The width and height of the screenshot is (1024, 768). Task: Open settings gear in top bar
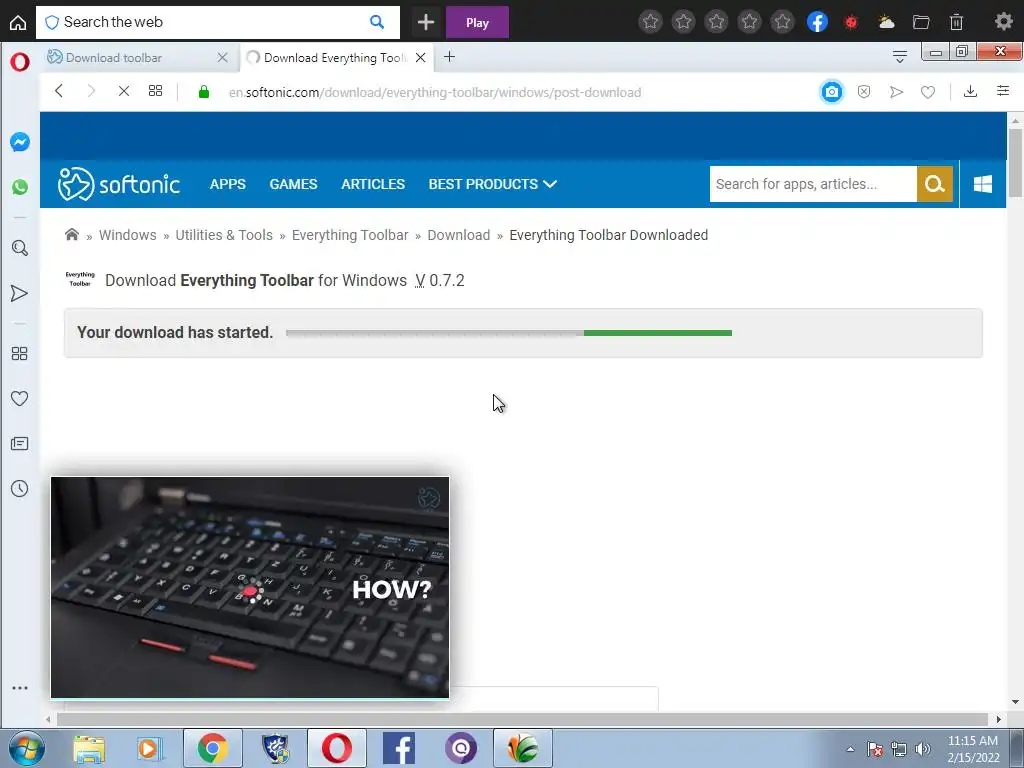tap(1004, 22)
